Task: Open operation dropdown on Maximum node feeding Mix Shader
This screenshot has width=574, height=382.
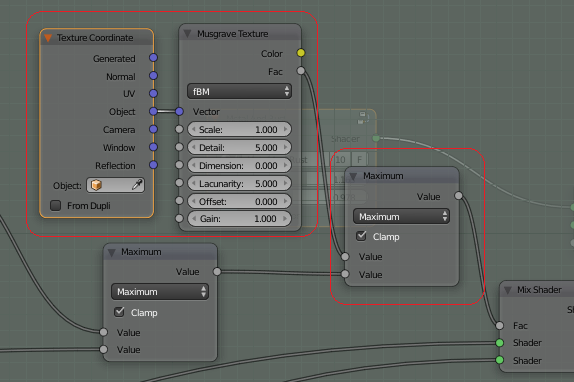Action: tap(401, 217)
